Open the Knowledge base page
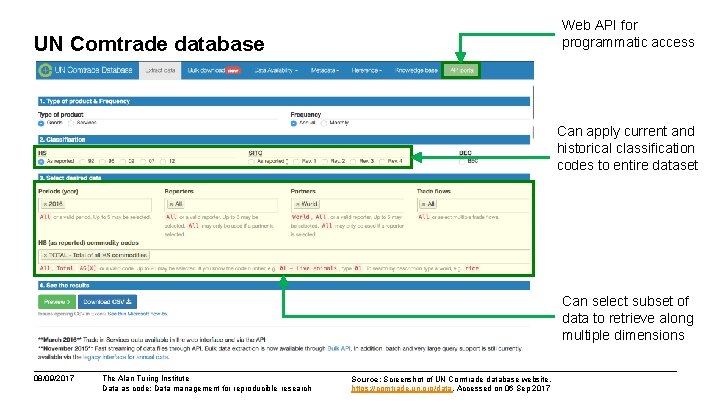Image resolution: width=720 pixels, height=405 pixels. [x=416, y=70]
